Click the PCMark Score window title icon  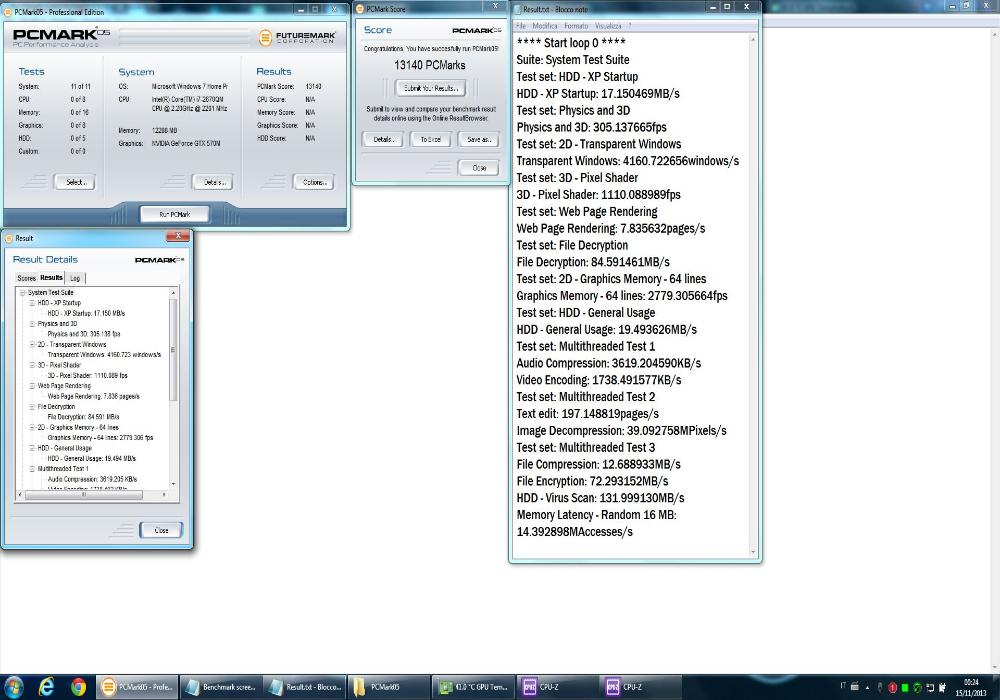coord(360,9)
